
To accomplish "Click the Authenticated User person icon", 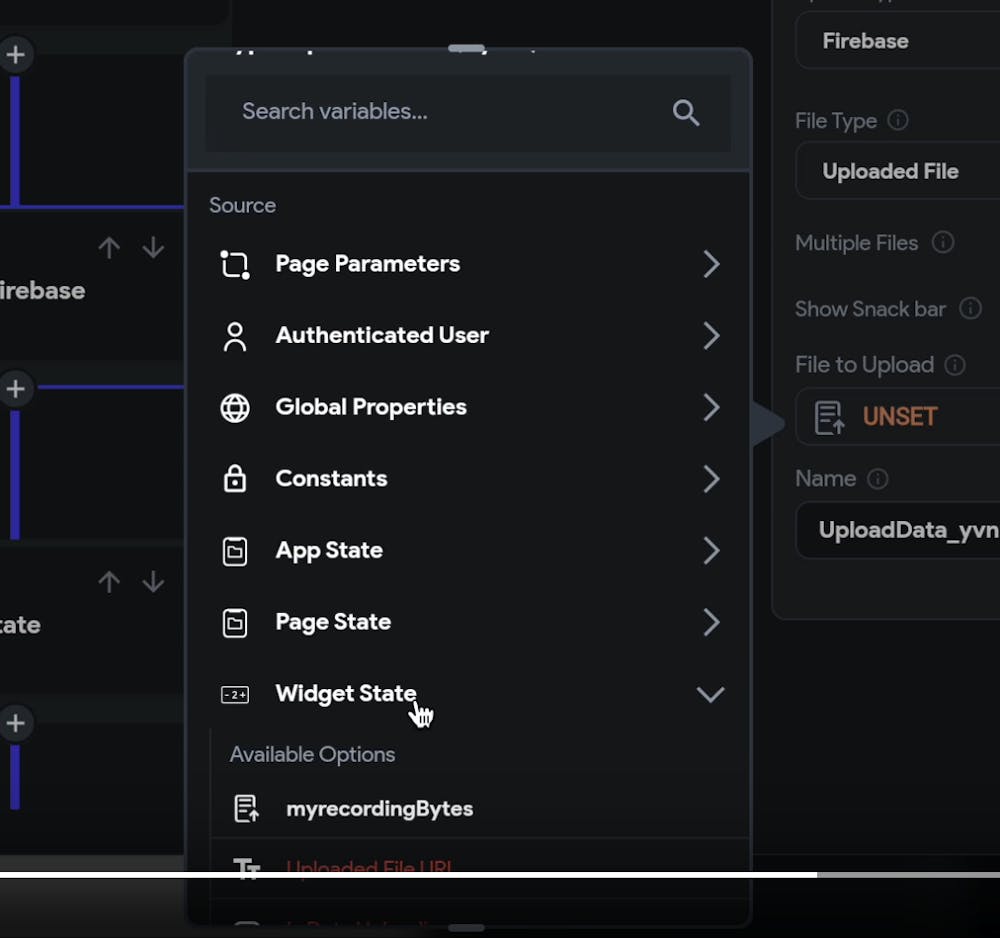I will pos(235,335).
